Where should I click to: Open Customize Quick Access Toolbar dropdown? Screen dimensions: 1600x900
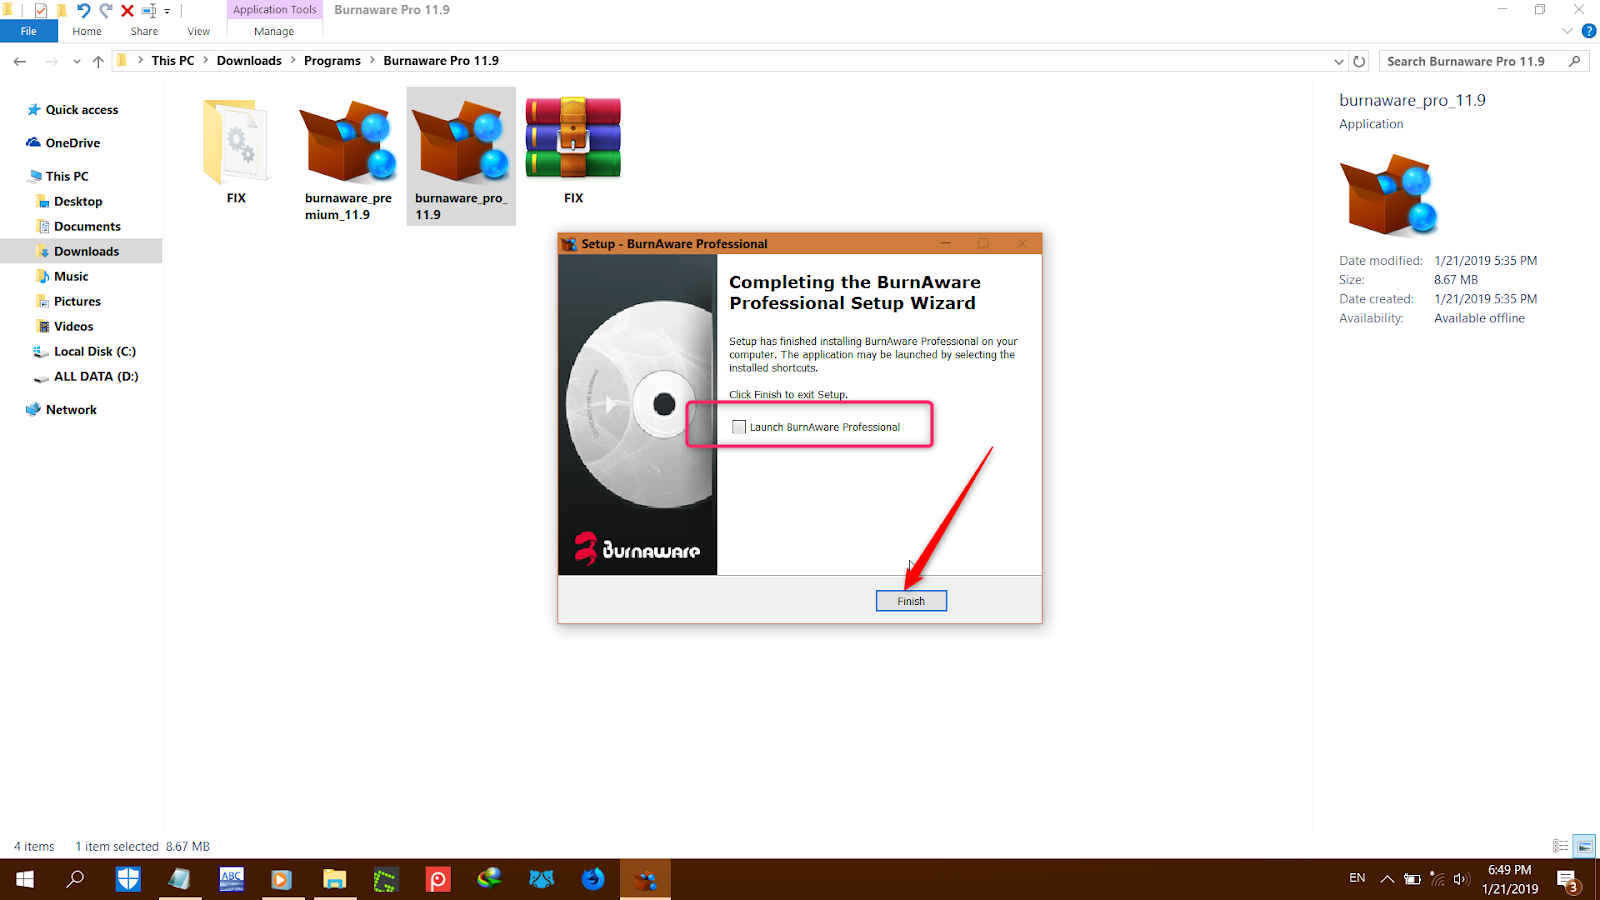click(167, 11)
